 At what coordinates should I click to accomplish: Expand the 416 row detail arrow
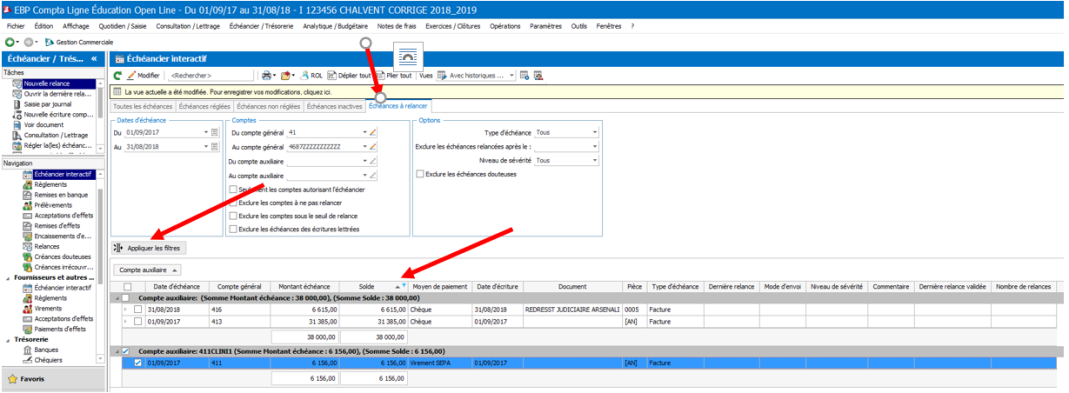(125, 310)
